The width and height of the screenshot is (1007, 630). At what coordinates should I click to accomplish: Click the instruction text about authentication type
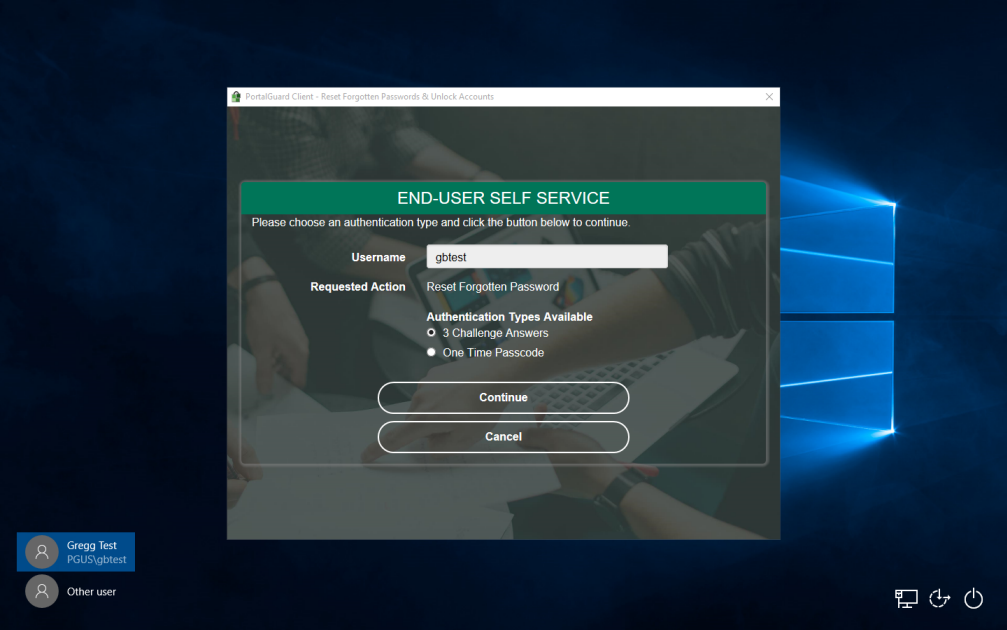click(441, 222)
